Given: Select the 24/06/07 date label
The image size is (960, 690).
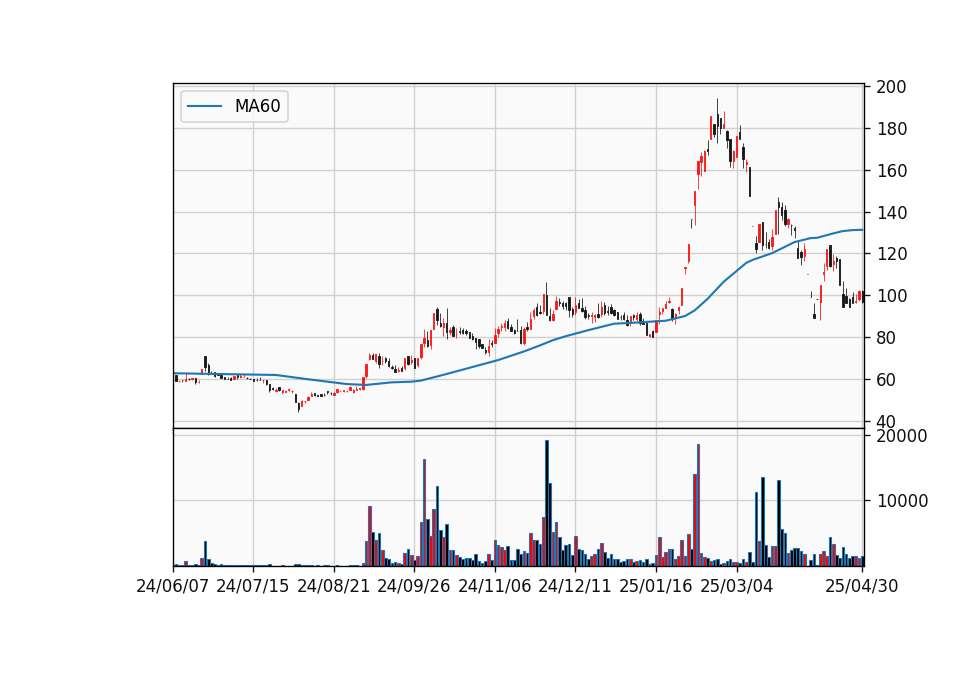Looking at the screenshot, I should (173, 586).
